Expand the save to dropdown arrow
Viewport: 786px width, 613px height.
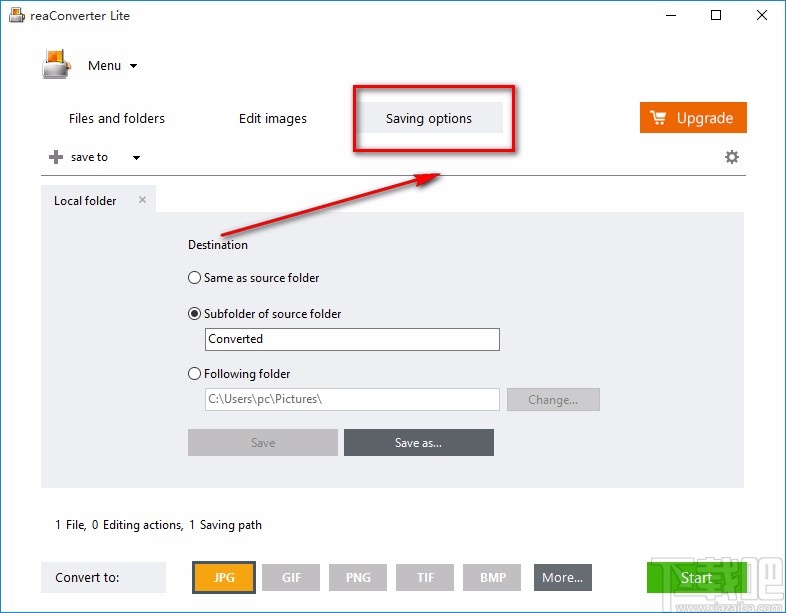pyautogui.click(x=136, y=158)
